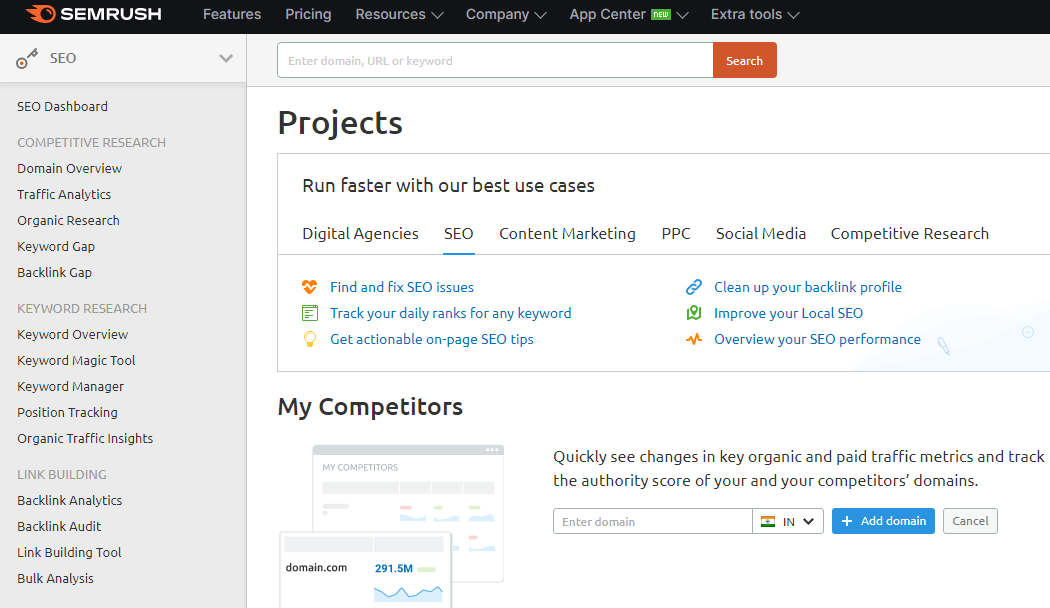Switch to the Content Marketing tab

coord(567,234)
